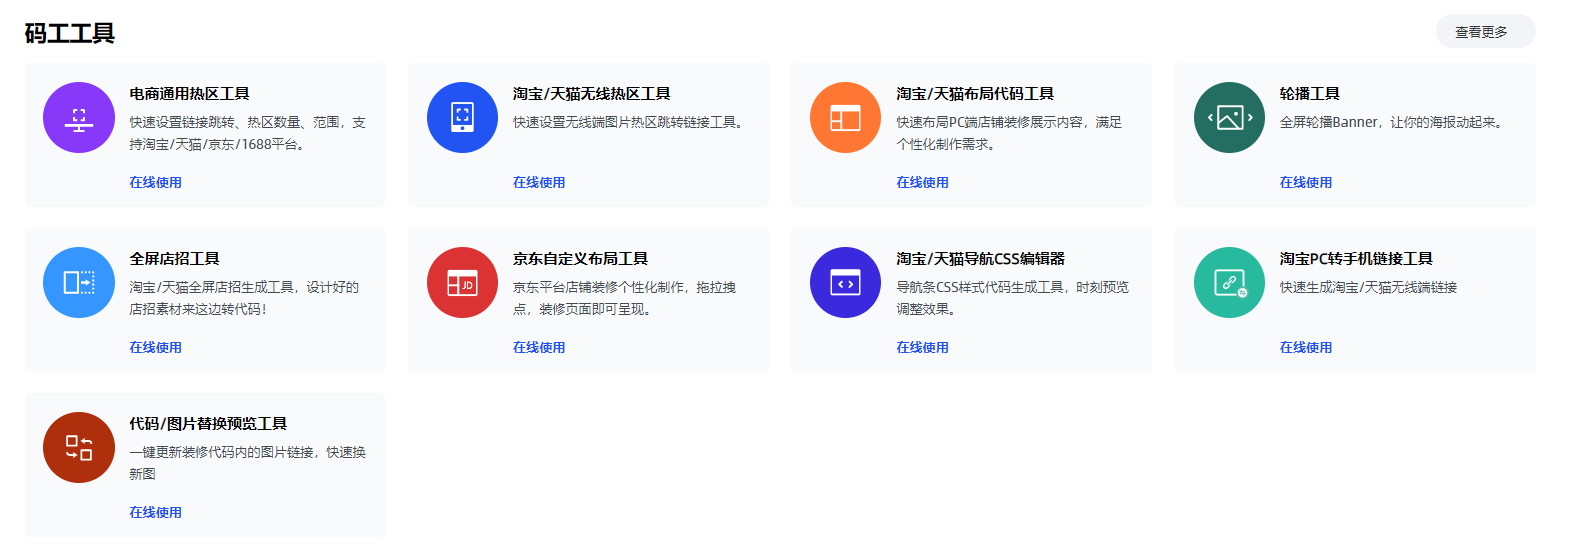Click 在线使用 under 轮播工具

tap(1306, 182)
